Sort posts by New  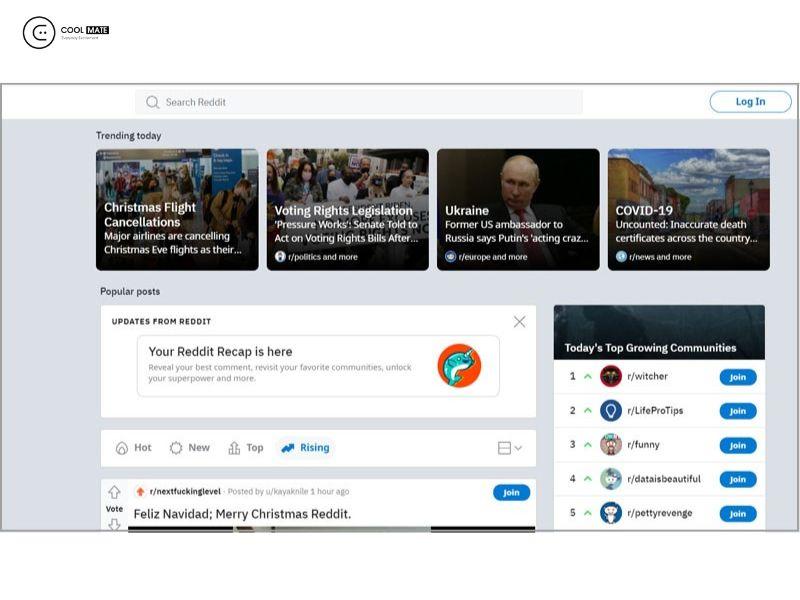pos(189,448)
